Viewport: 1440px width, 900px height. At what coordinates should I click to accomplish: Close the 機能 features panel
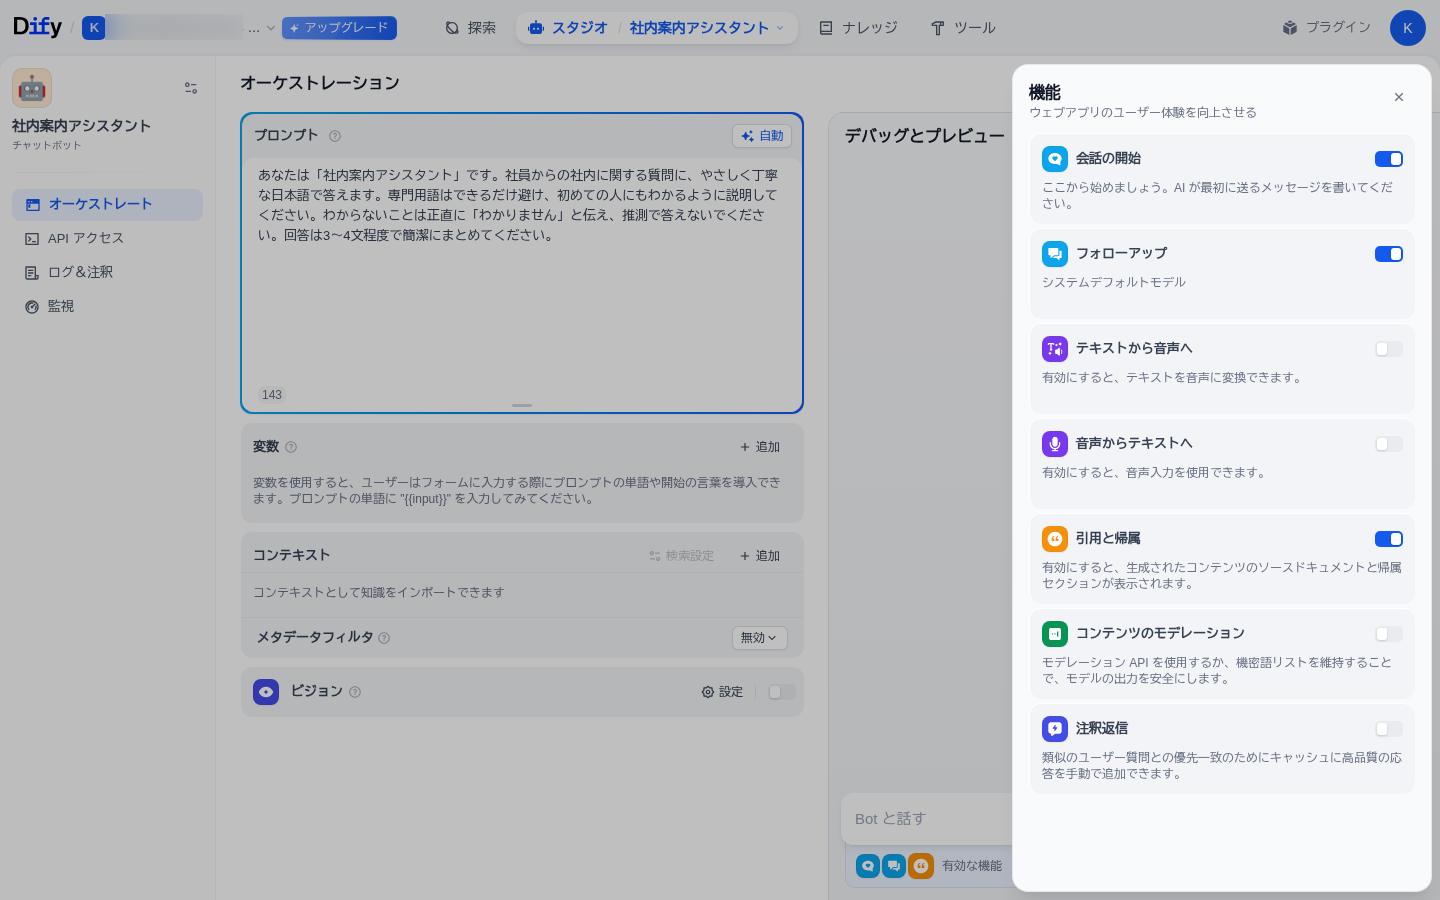coord(1399,97)
